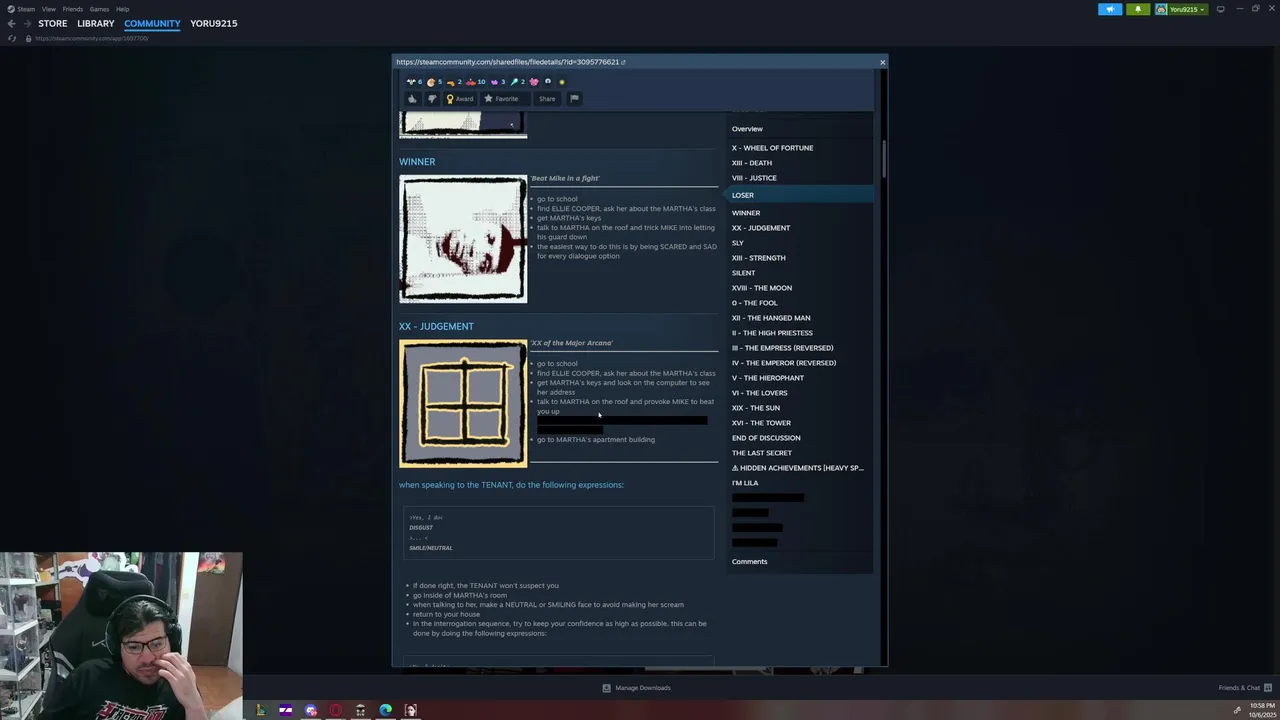Click the pink heart award reaction

[x=534, y=82]
